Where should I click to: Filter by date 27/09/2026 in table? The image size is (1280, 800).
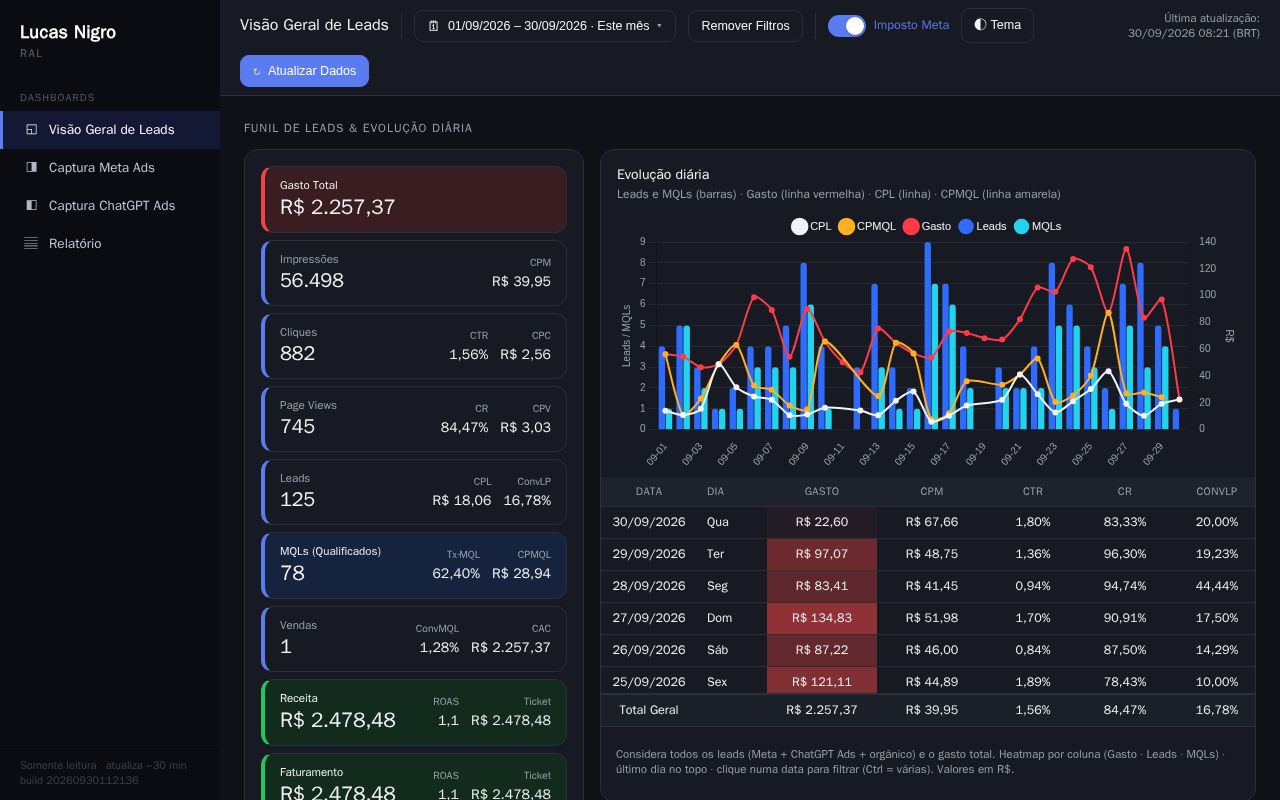click(x=649, y=618)
